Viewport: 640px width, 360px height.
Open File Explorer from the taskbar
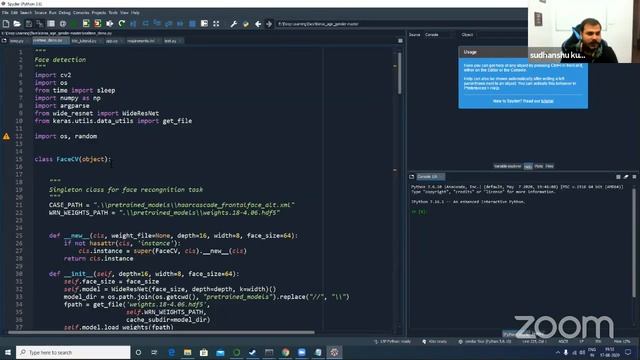tap(188, 352)
